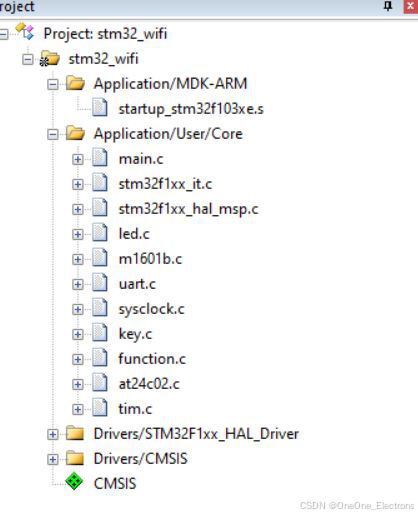Screen dimensions: 418x517
Task: Select tim.c file name
Action: coord(135,409)
